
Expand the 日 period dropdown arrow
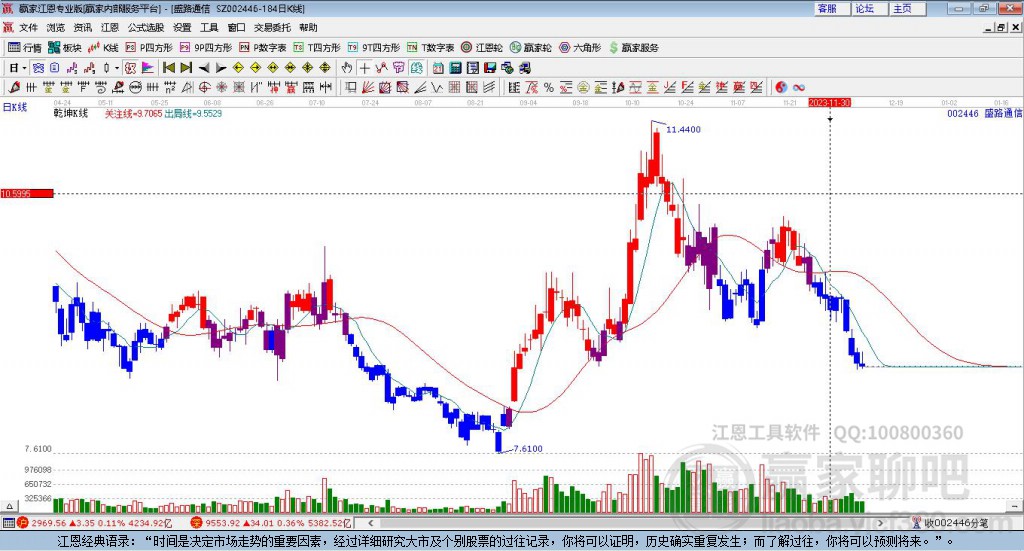pos(24,68)
